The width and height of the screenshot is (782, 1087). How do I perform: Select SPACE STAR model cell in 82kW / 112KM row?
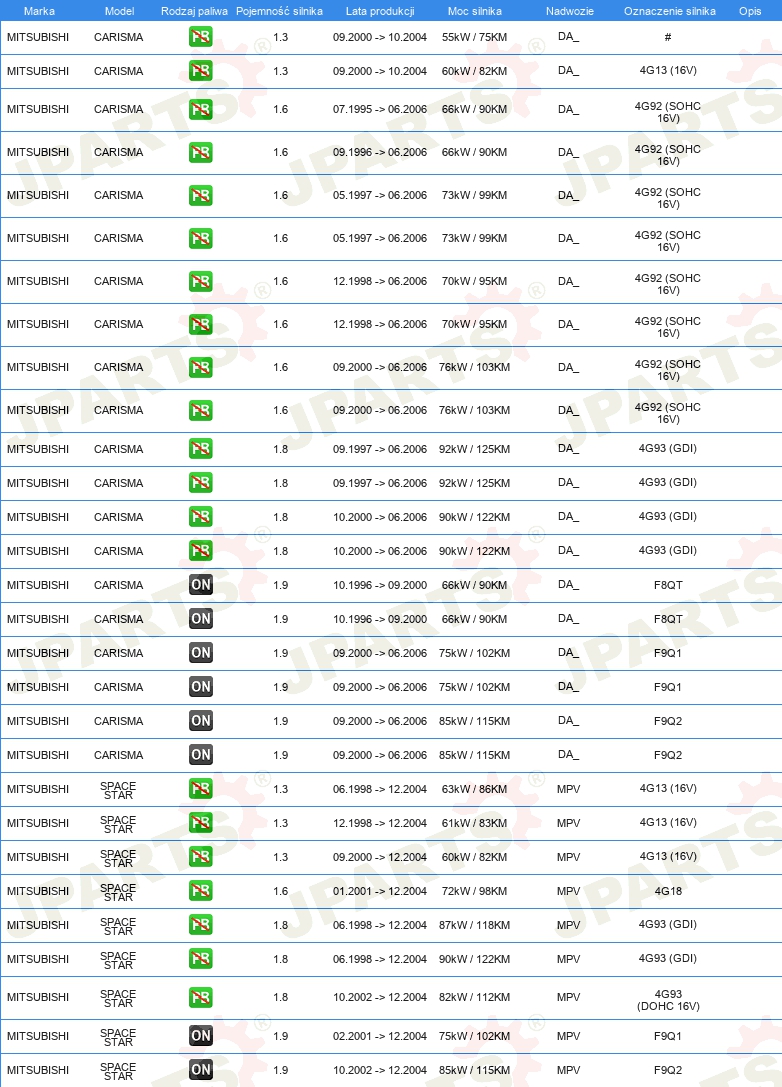[118, 998]
